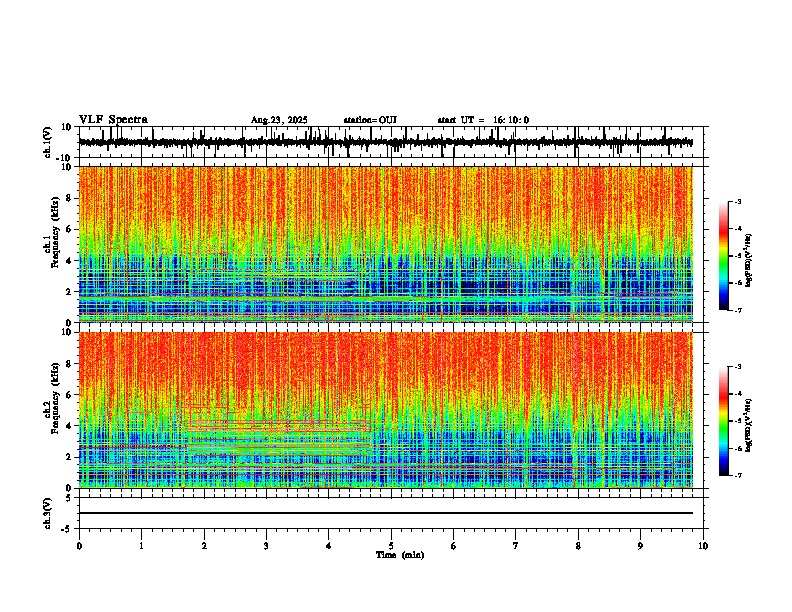Click the ch.1 voltage waveform trace
This screenshot has height=612, width=792.
385,142
